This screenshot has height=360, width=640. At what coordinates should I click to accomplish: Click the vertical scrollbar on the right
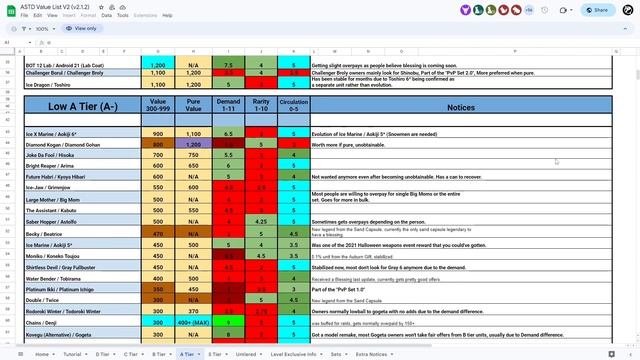637,75
